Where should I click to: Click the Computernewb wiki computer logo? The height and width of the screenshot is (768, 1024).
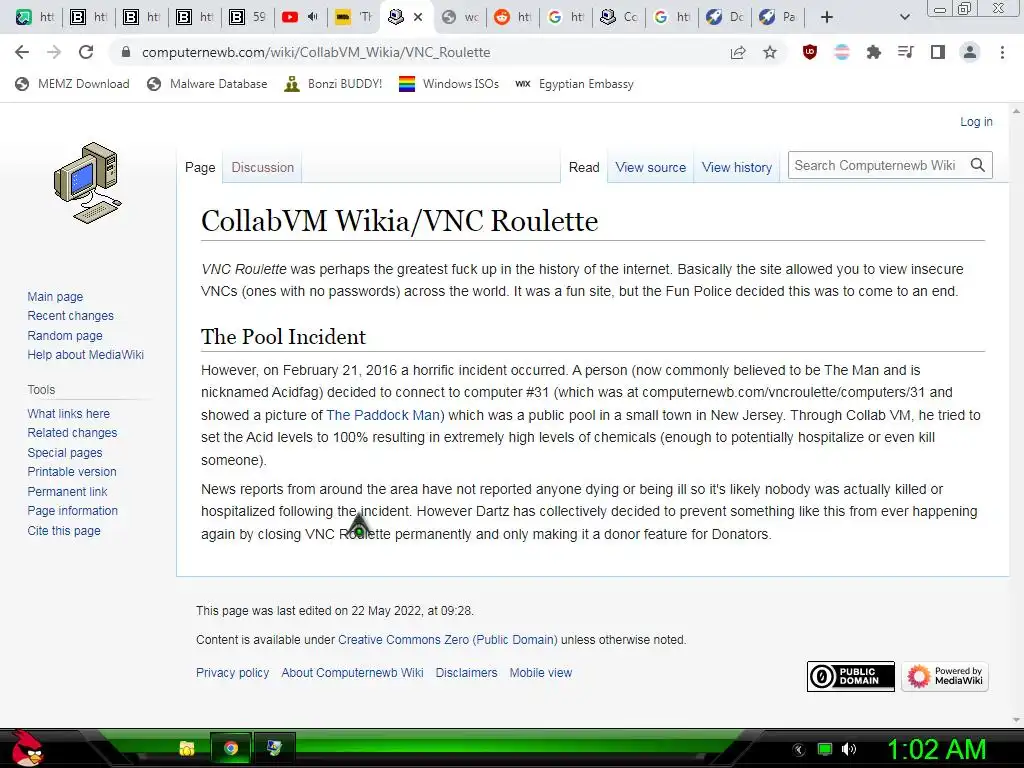pos(88,183)
